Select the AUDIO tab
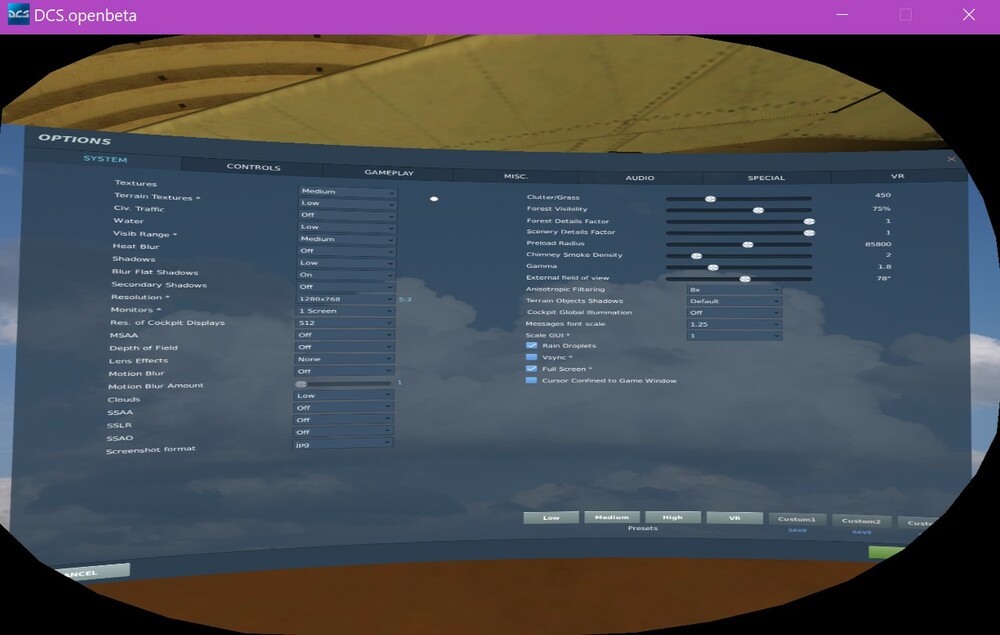This screenshot has height=635, width=1000. point(640,178)
